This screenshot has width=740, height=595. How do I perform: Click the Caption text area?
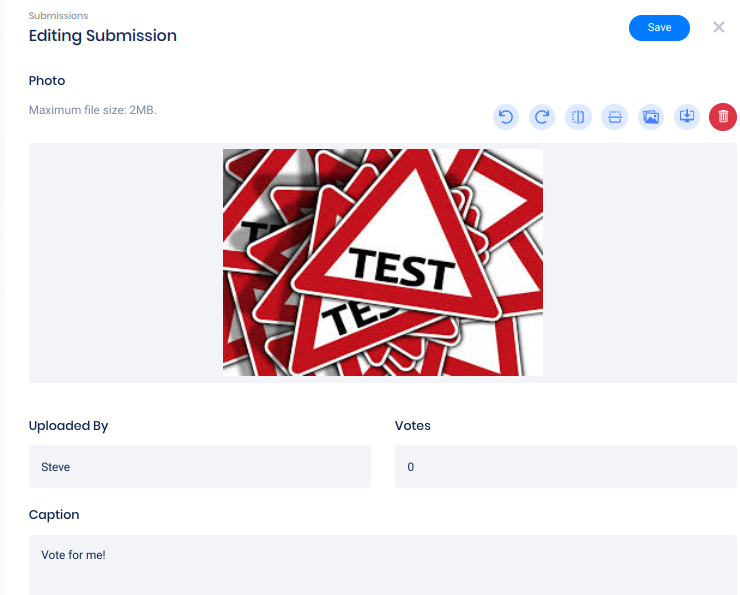(382, 564)
